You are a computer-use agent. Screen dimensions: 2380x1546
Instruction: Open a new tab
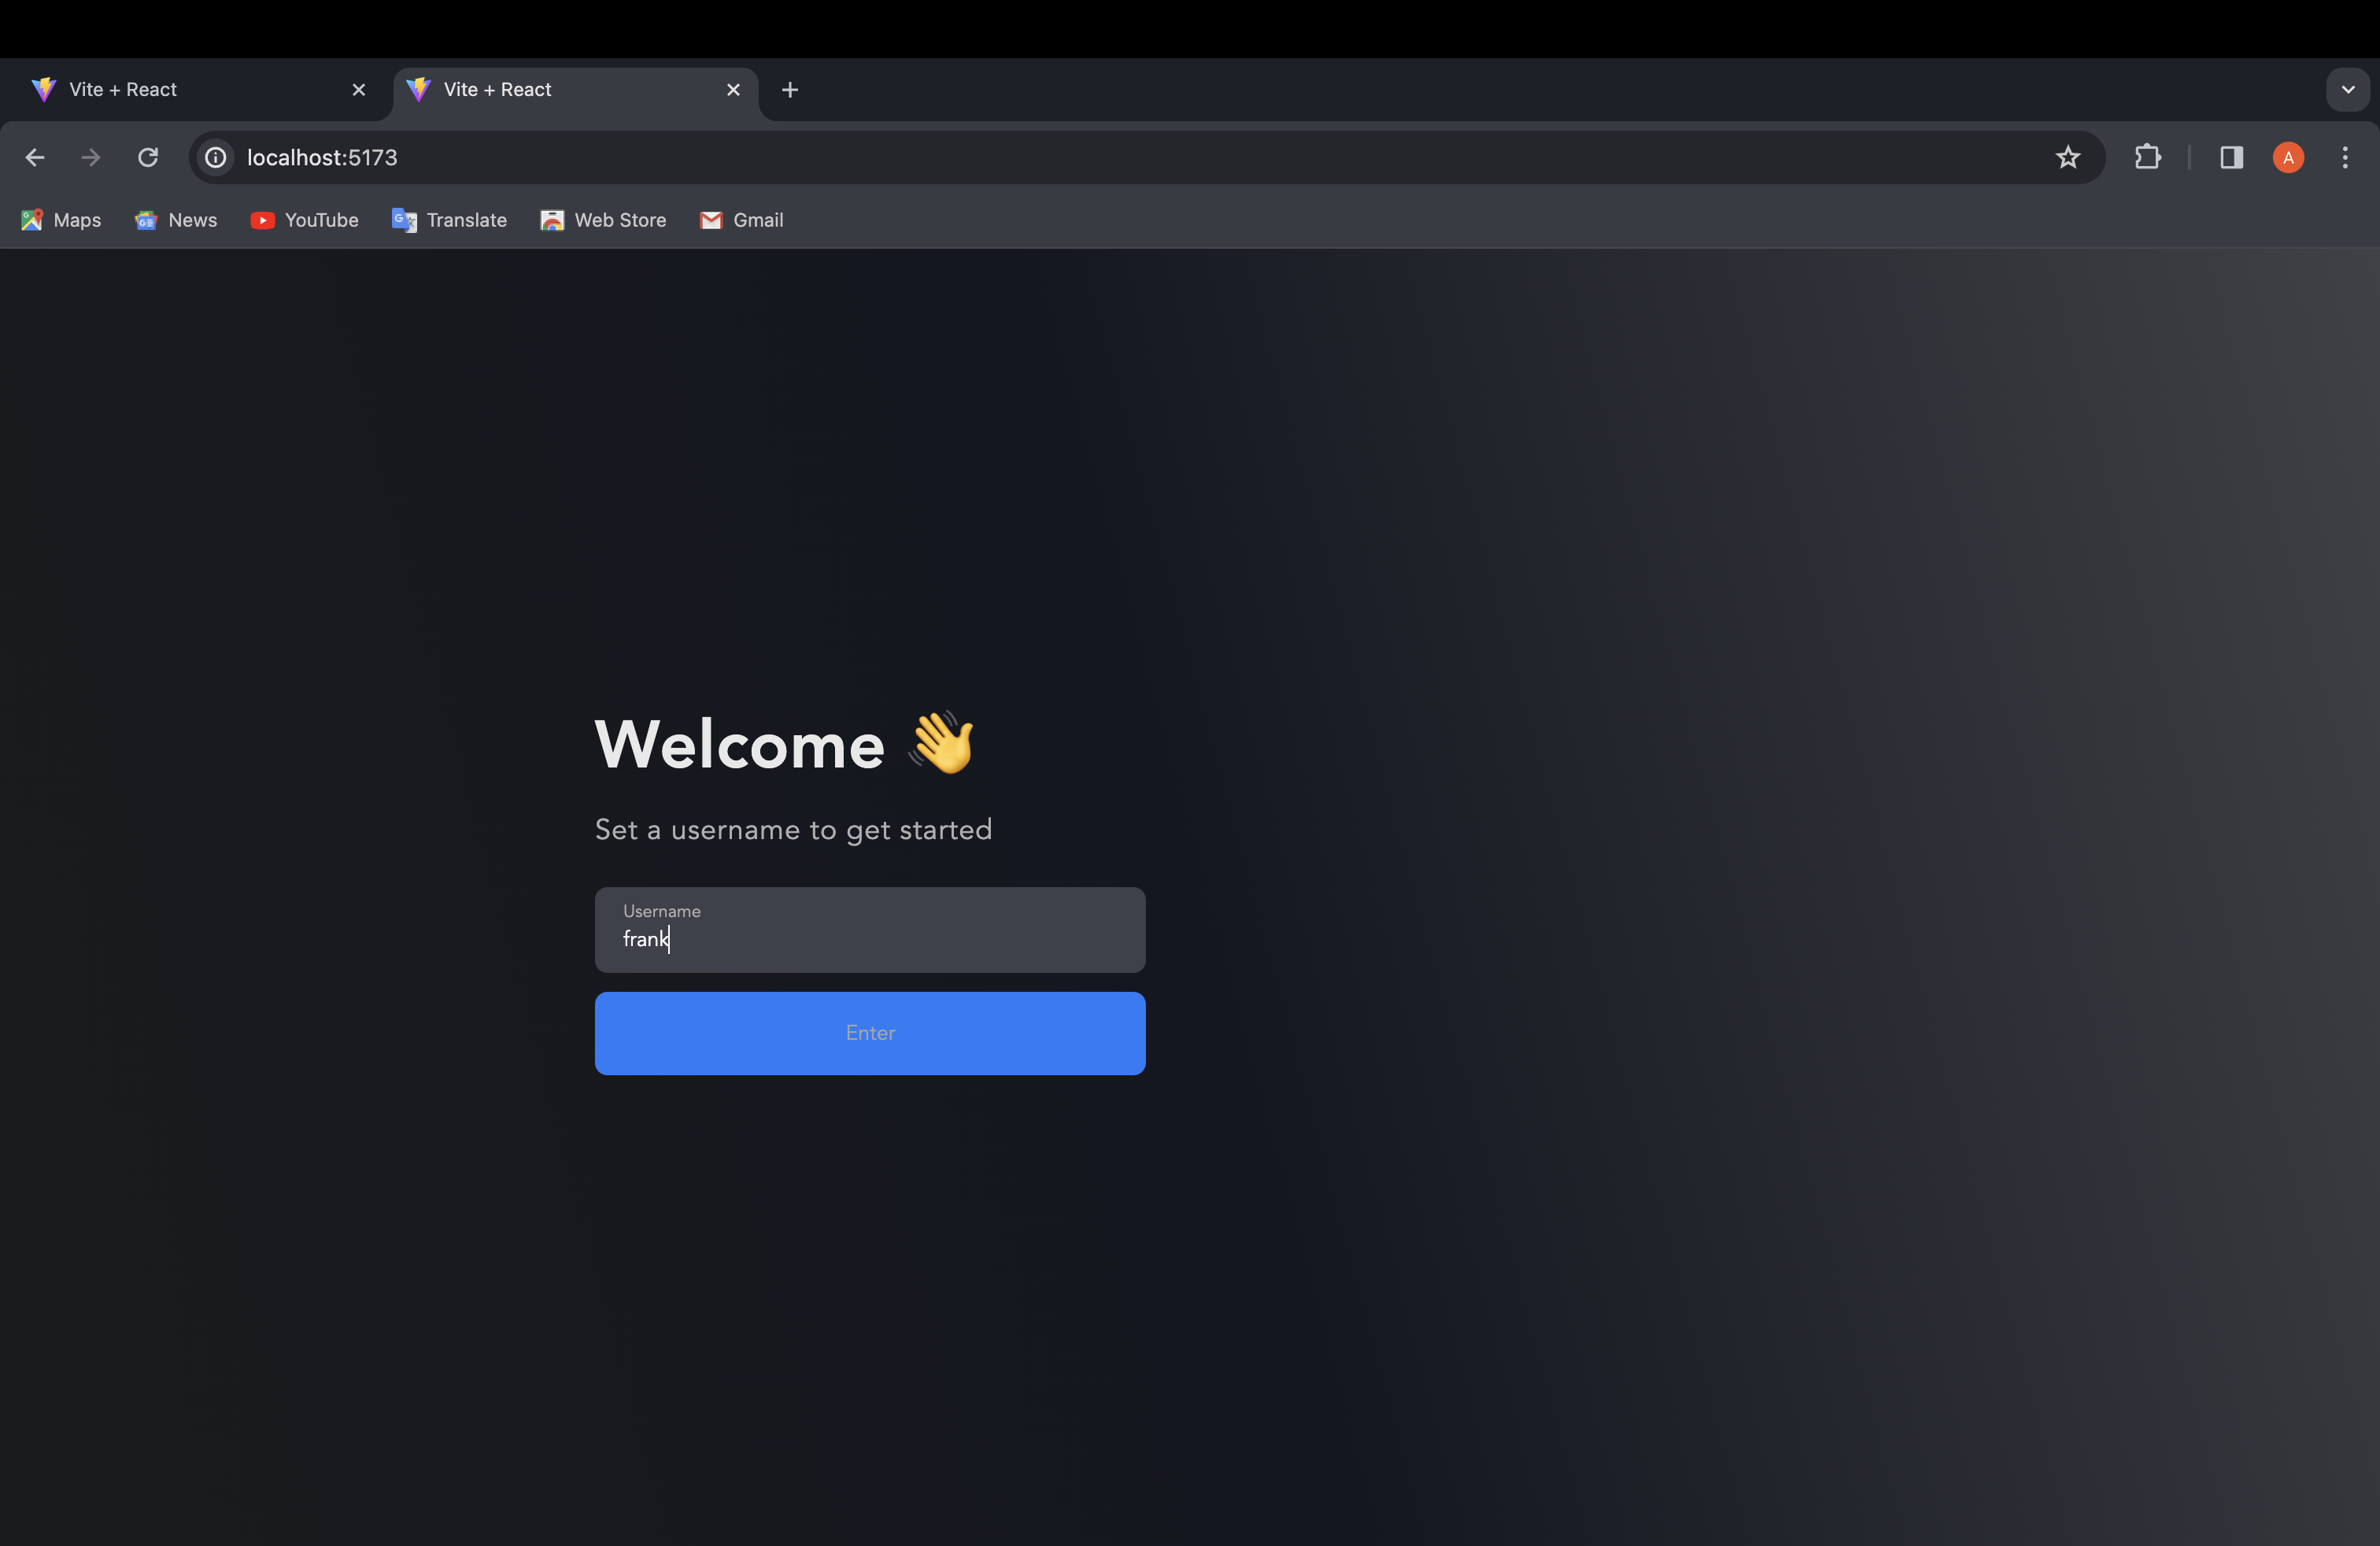click(x=790, y=90)
